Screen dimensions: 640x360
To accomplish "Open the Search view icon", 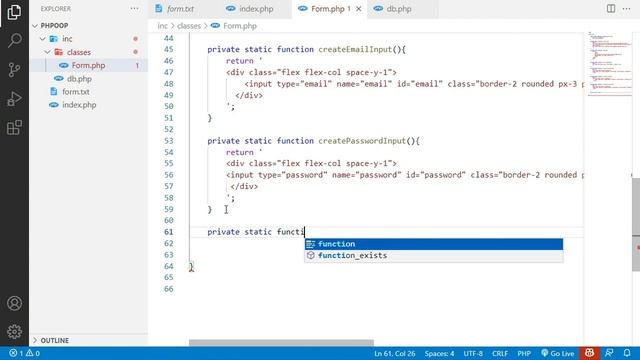I will tap(14, 40).
